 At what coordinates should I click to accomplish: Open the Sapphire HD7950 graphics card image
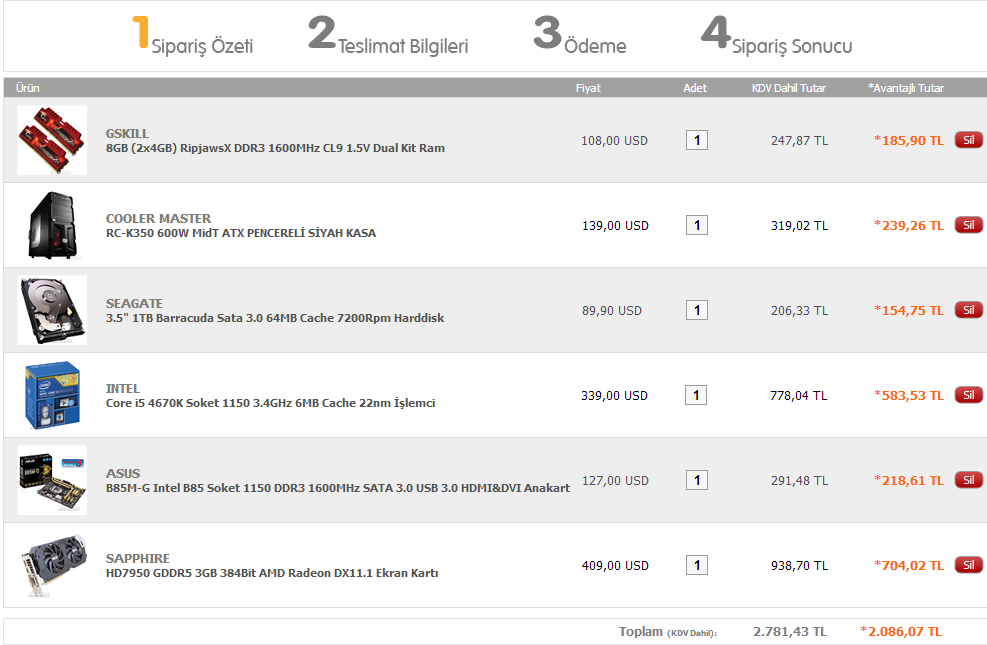tap(52, 565)
